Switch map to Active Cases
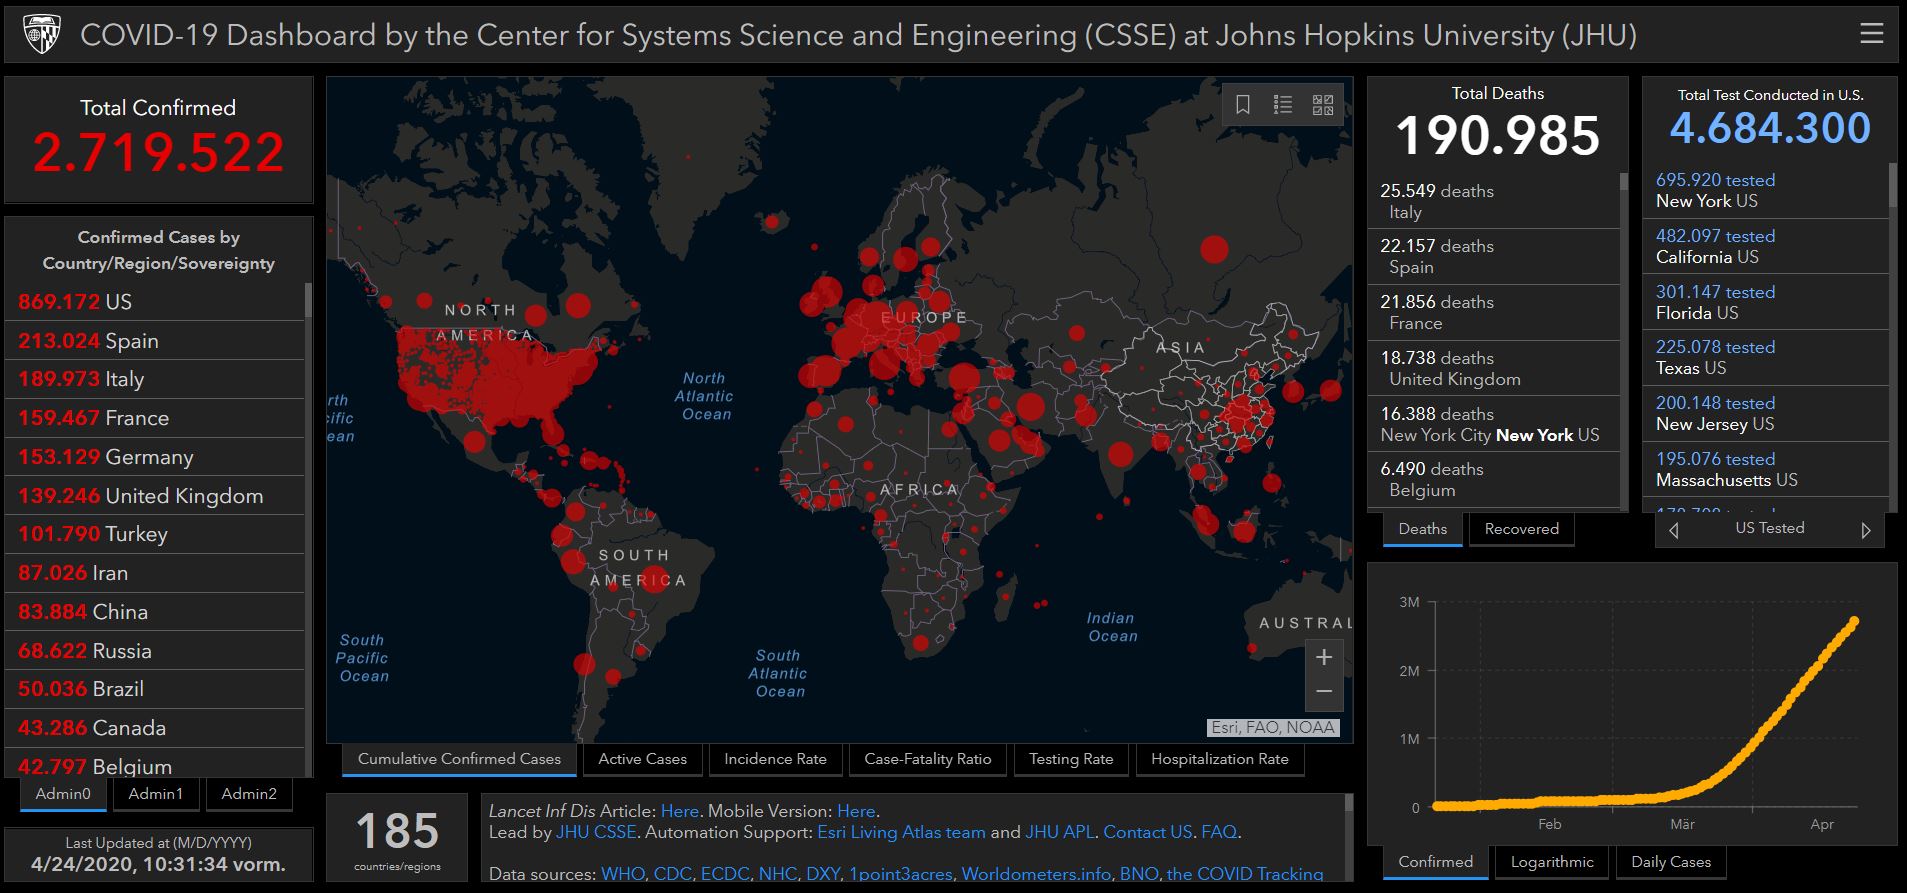This screenshot has height=893, width=1907. (x=642, y=759)
